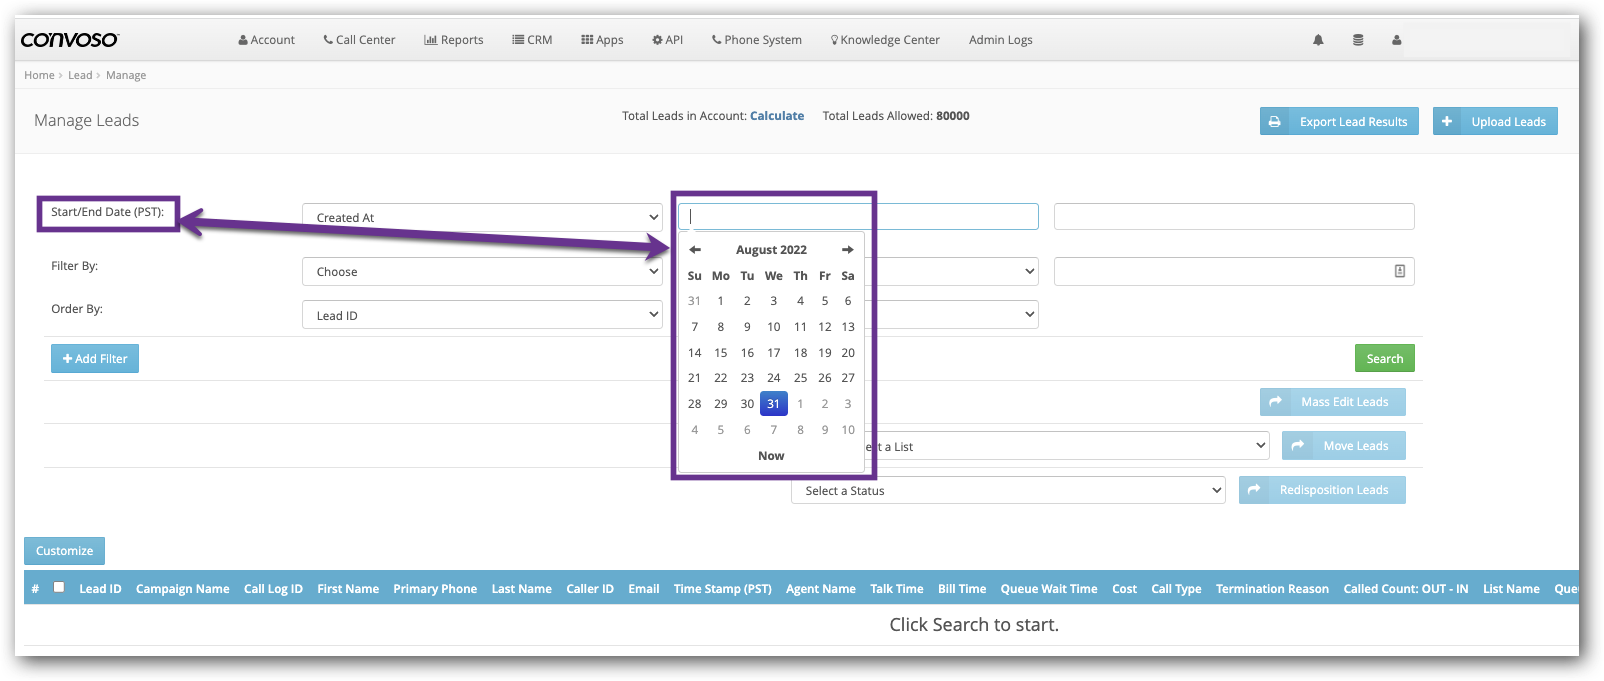Select August 15 in the calendar
This screenshot has width=1604, height=681.
721,353
